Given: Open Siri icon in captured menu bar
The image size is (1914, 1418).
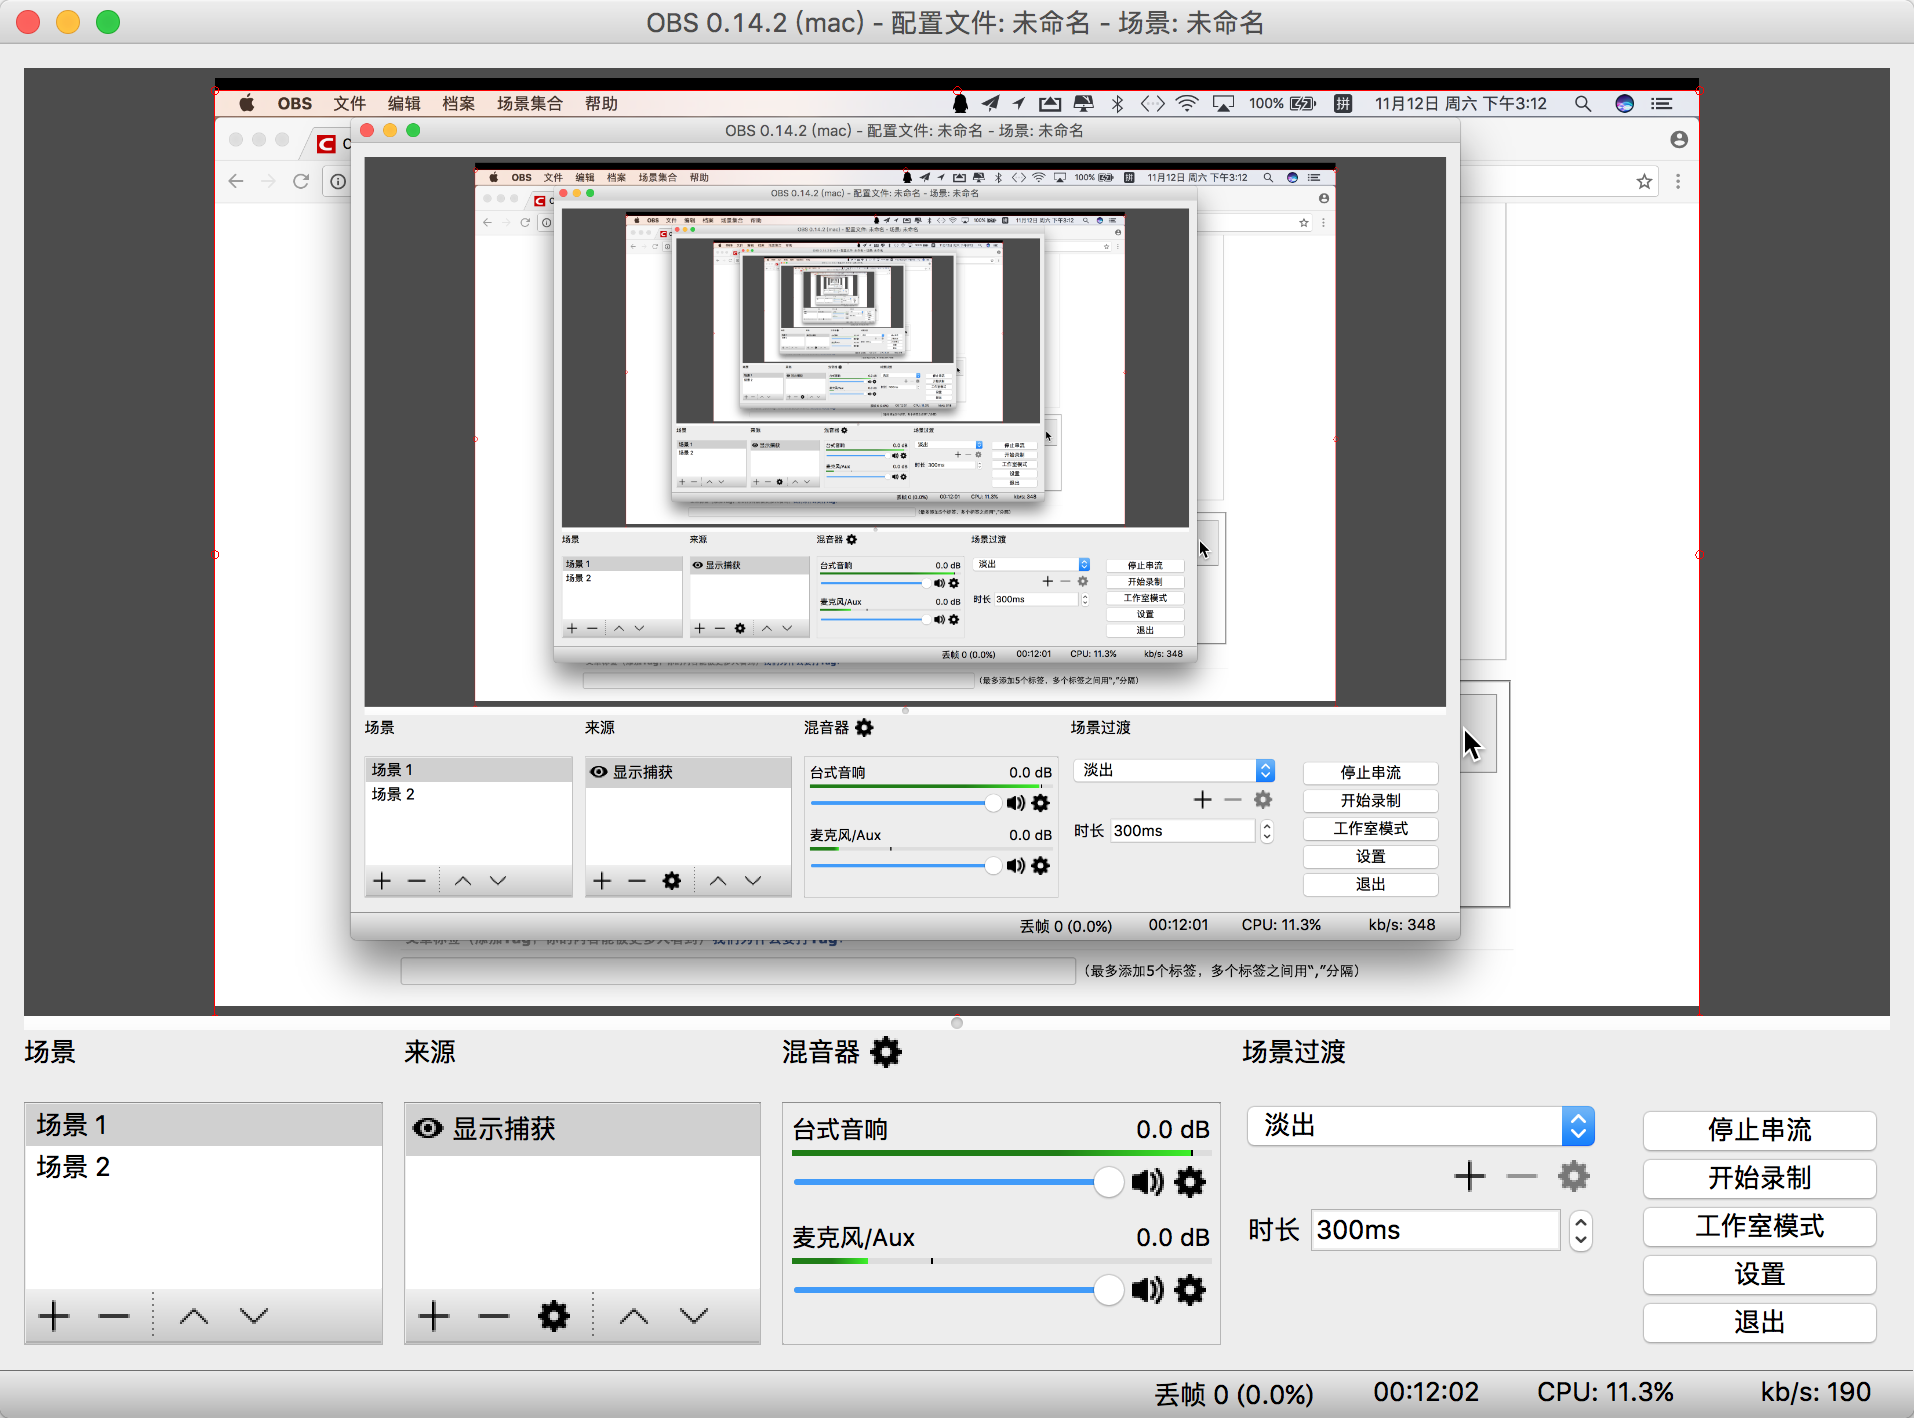Looking at the screenshot, I should pos(1625,103).
